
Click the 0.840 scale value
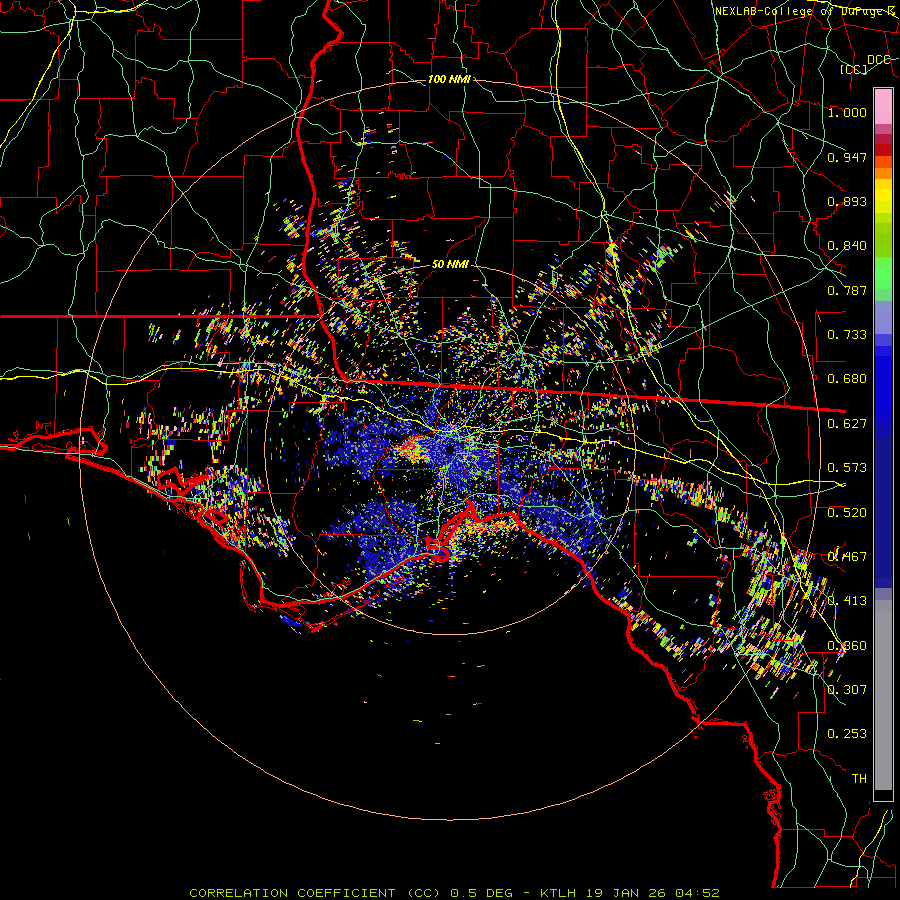point(847,246)
